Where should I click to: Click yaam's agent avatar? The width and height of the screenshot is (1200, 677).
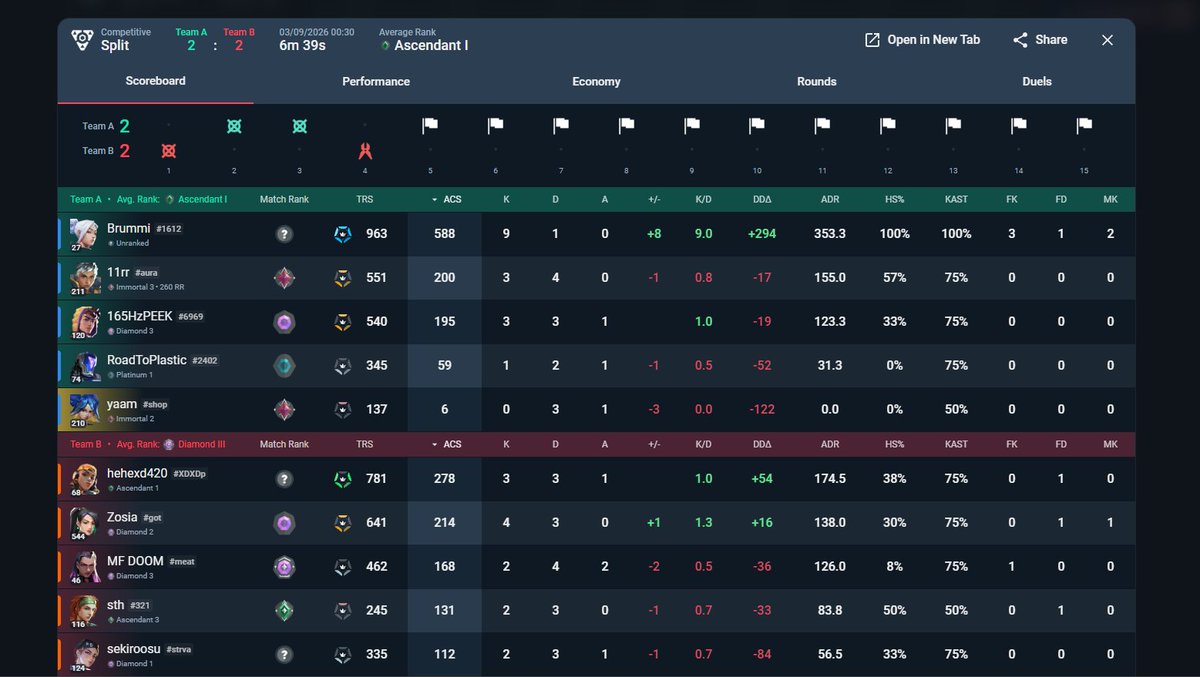[84, 410]
